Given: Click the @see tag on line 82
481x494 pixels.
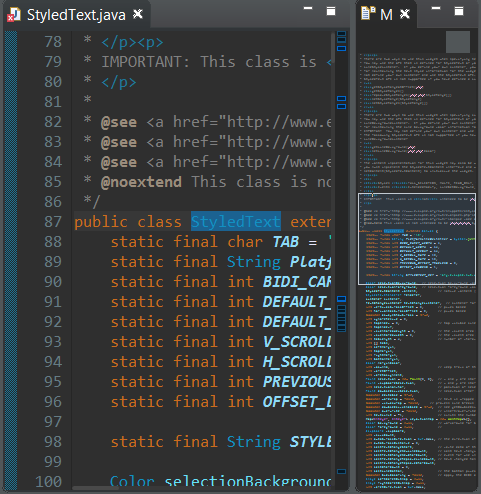Looking at the screenshot, I should tap(119, 122).
